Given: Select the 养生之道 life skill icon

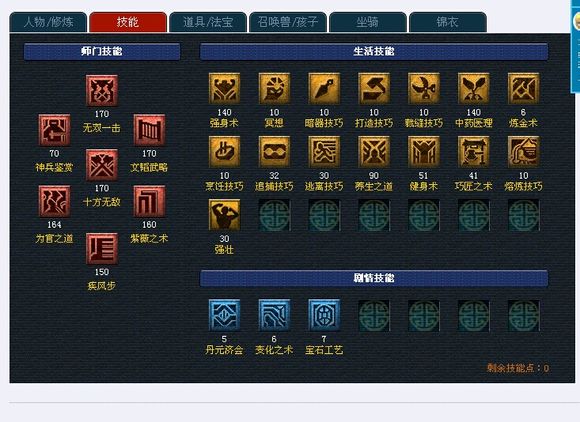Looking at the screenshot, I should [x=374, y=152].
